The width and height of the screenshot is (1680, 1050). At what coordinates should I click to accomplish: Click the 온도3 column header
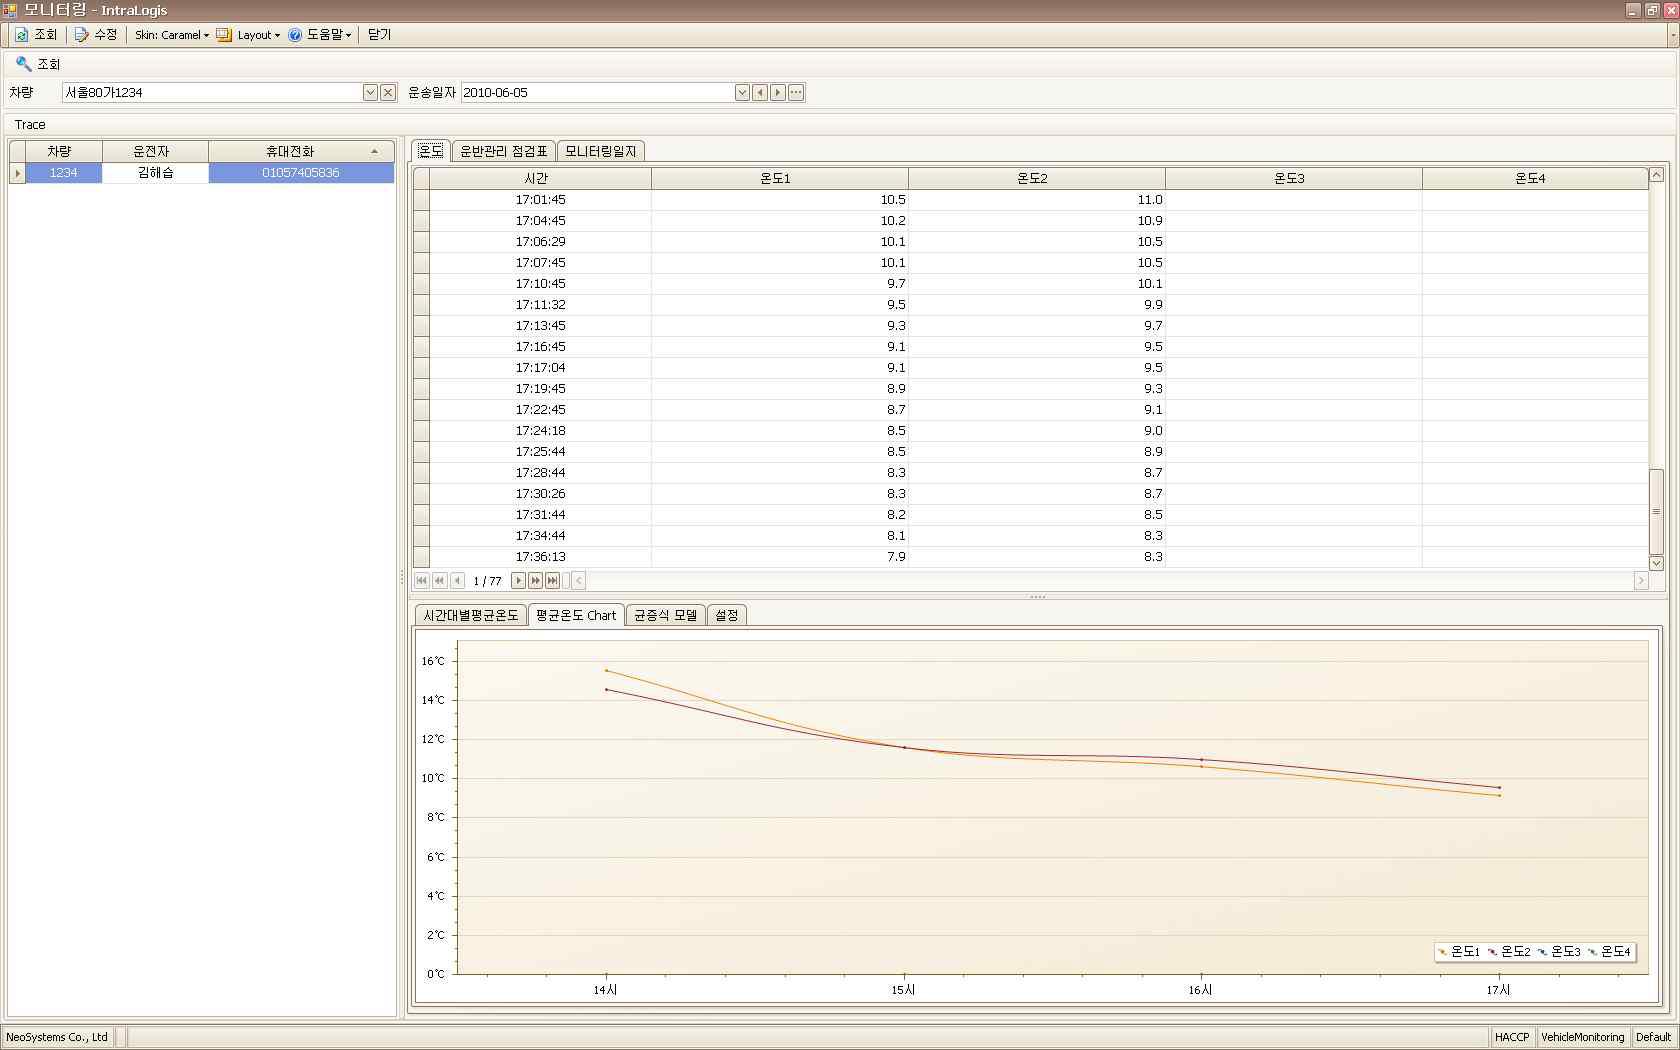(x=1293, y=178)
